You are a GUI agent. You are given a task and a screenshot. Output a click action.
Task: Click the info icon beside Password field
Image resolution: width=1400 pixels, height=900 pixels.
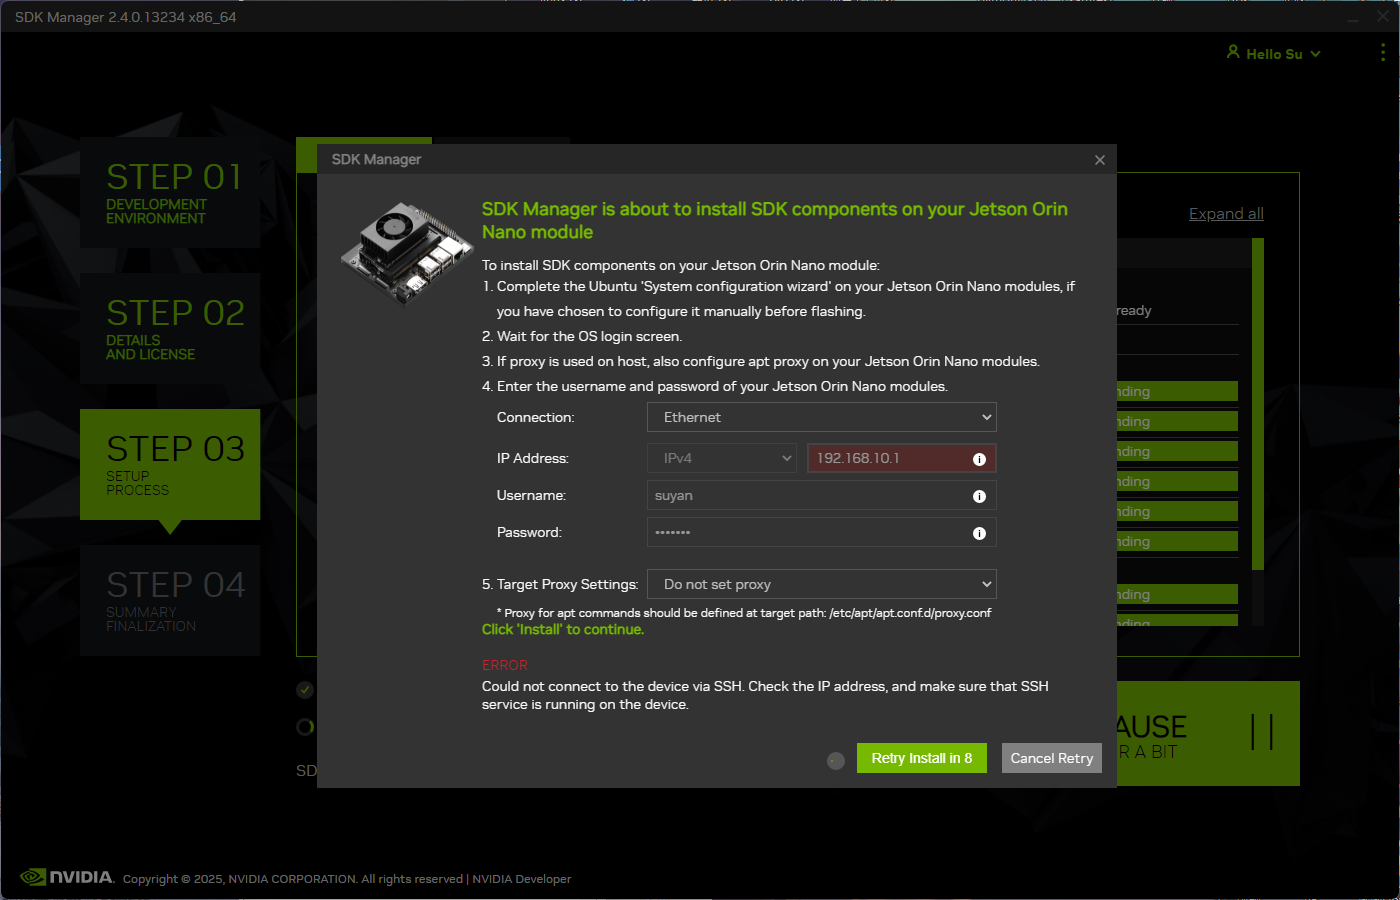pos(979,533)
